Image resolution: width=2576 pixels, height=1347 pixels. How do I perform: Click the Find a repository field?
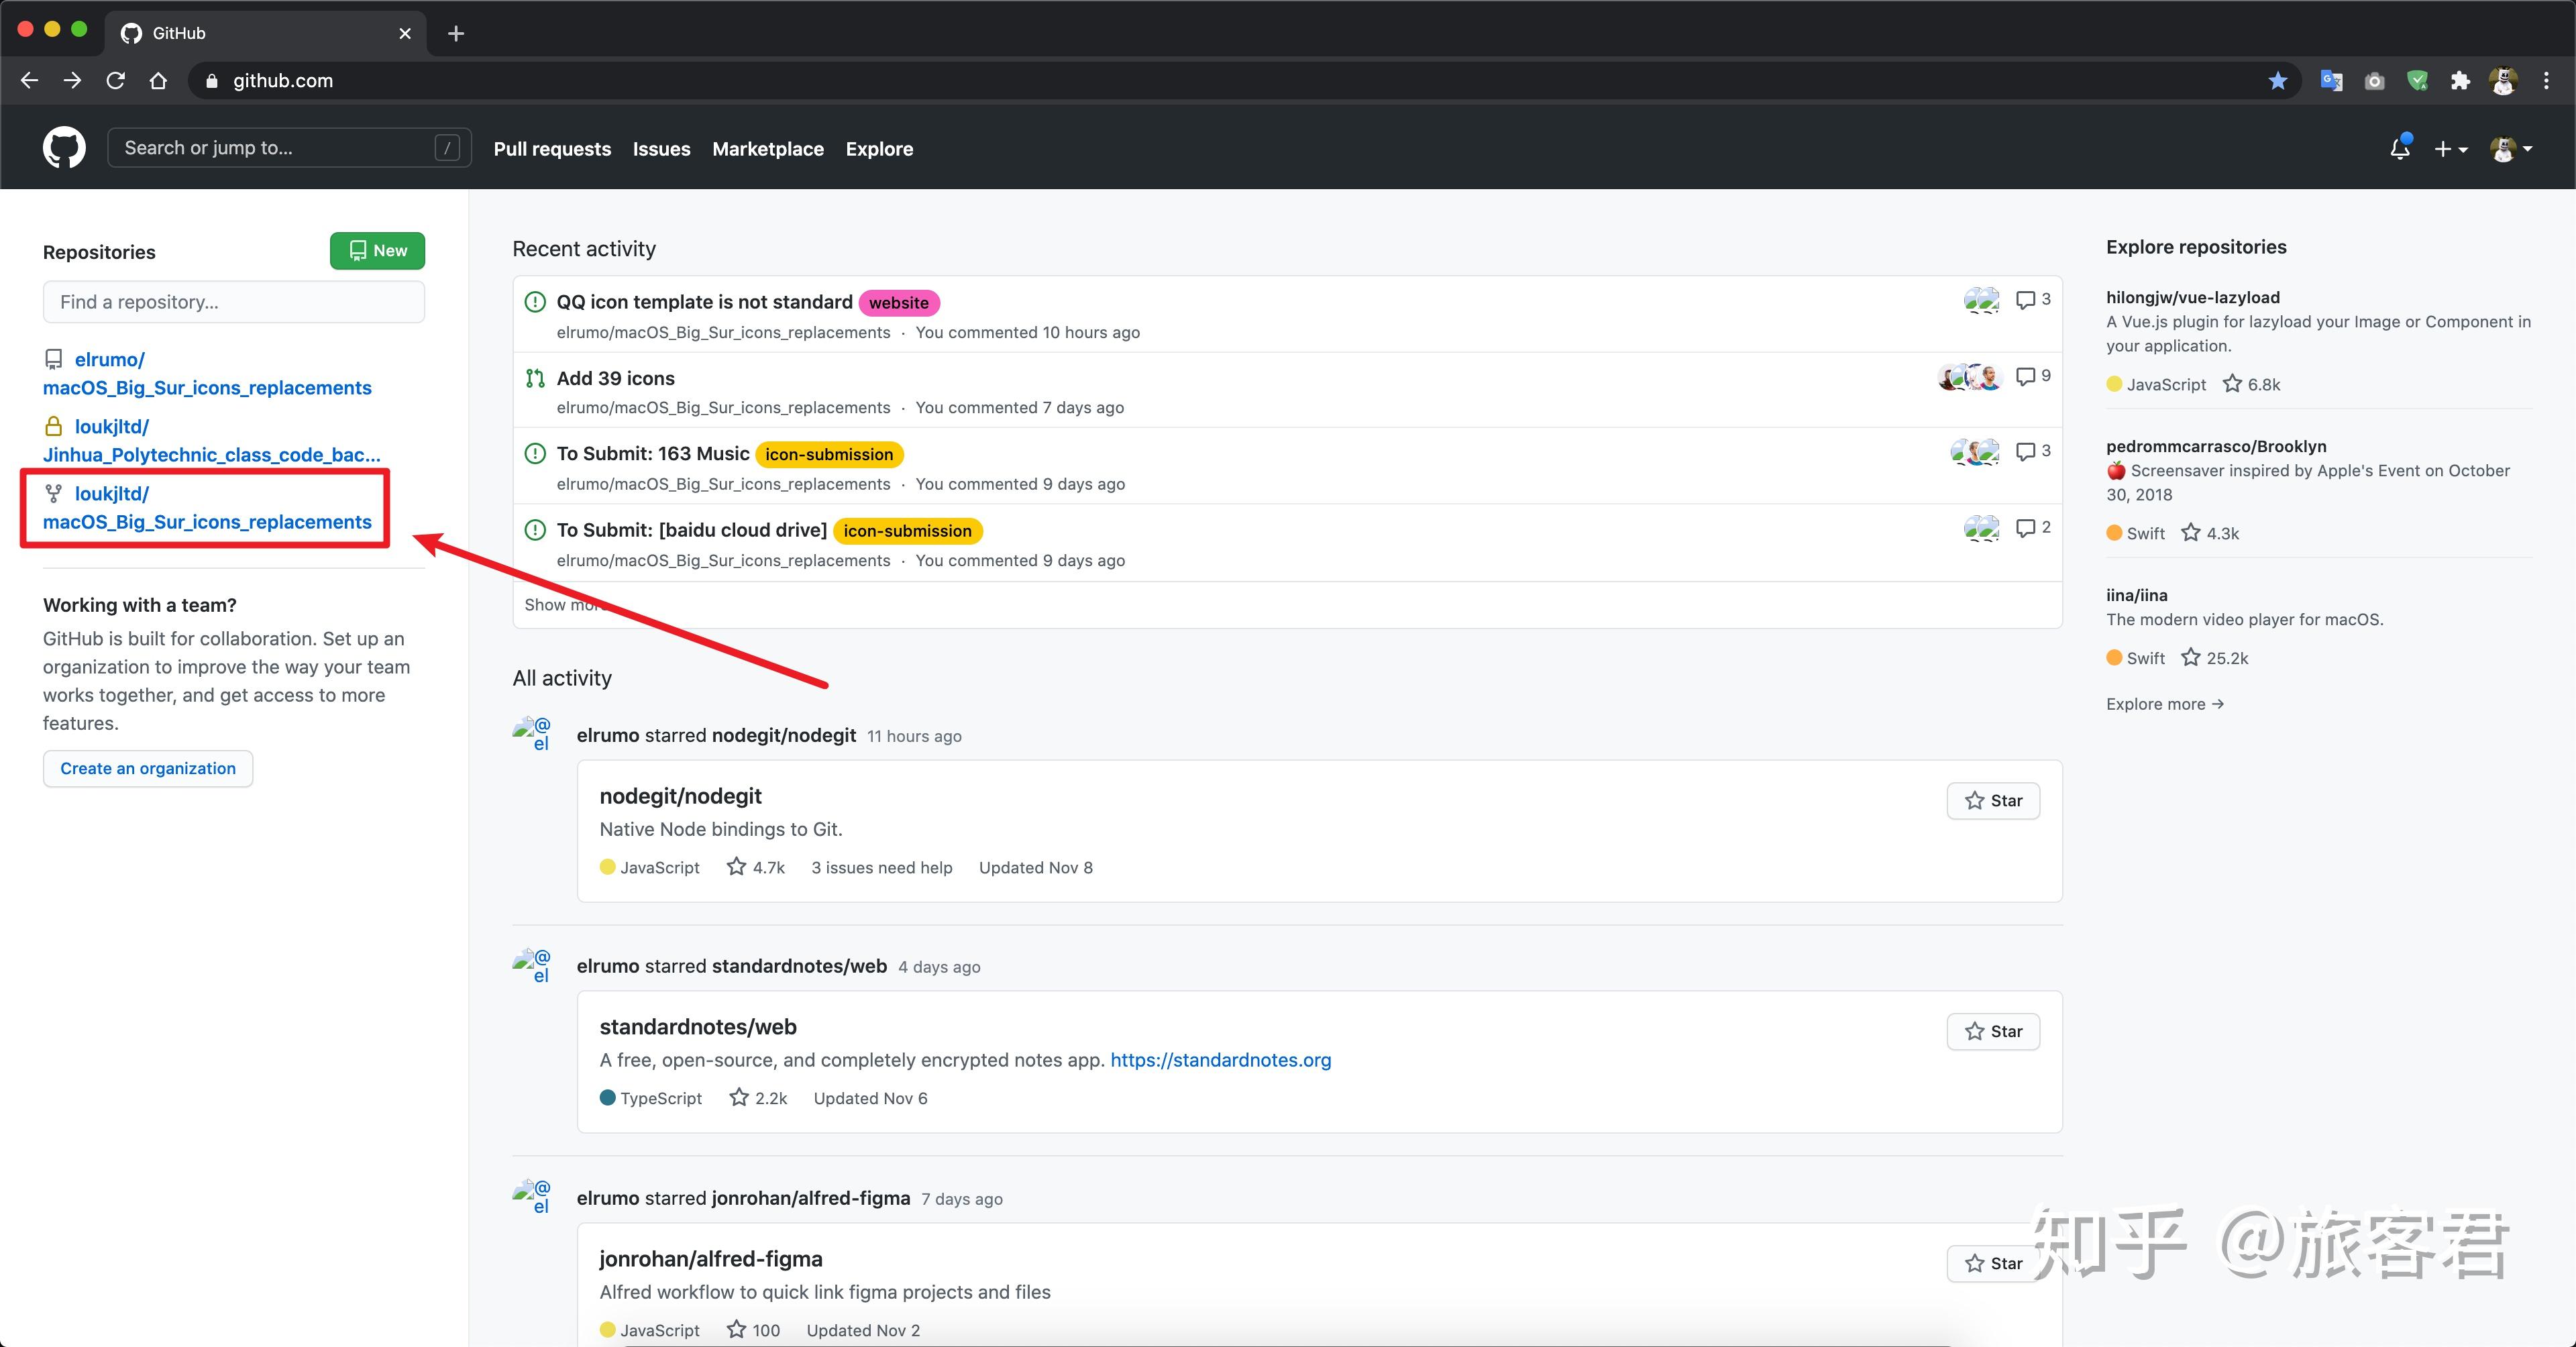pos(234,302)
